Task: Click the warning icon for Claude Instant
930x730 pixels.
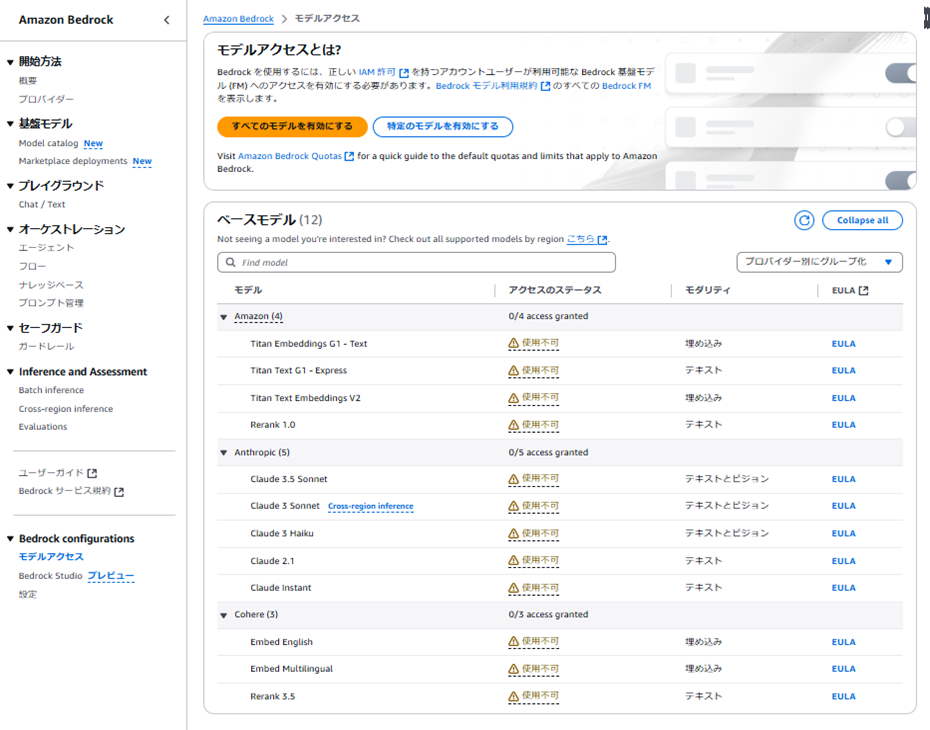Action: pyautogui.click(x=514, y=588)
